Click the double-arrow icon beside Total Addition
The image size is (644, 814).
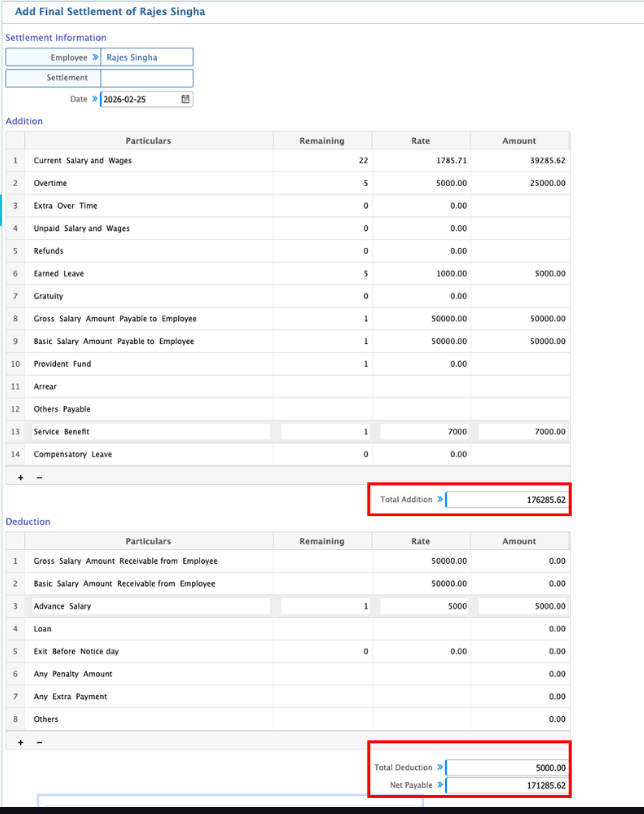click(440, 499)
